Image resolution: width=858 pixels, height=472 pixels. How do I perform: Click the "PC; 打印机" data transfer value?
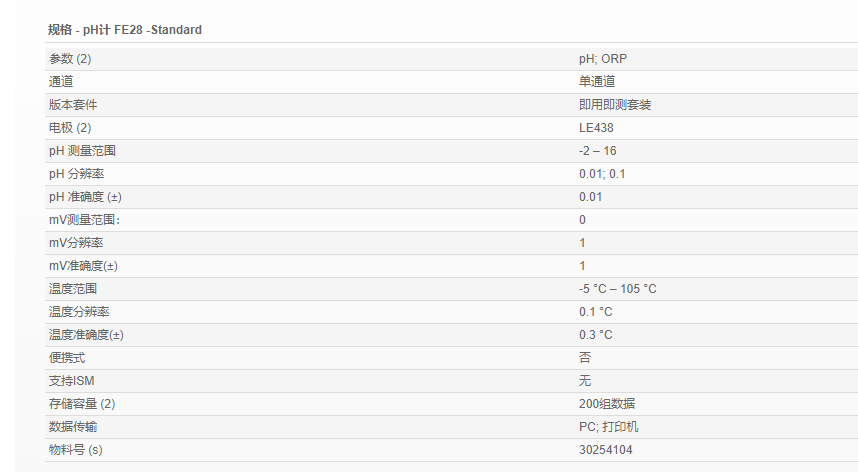point(609,427)
